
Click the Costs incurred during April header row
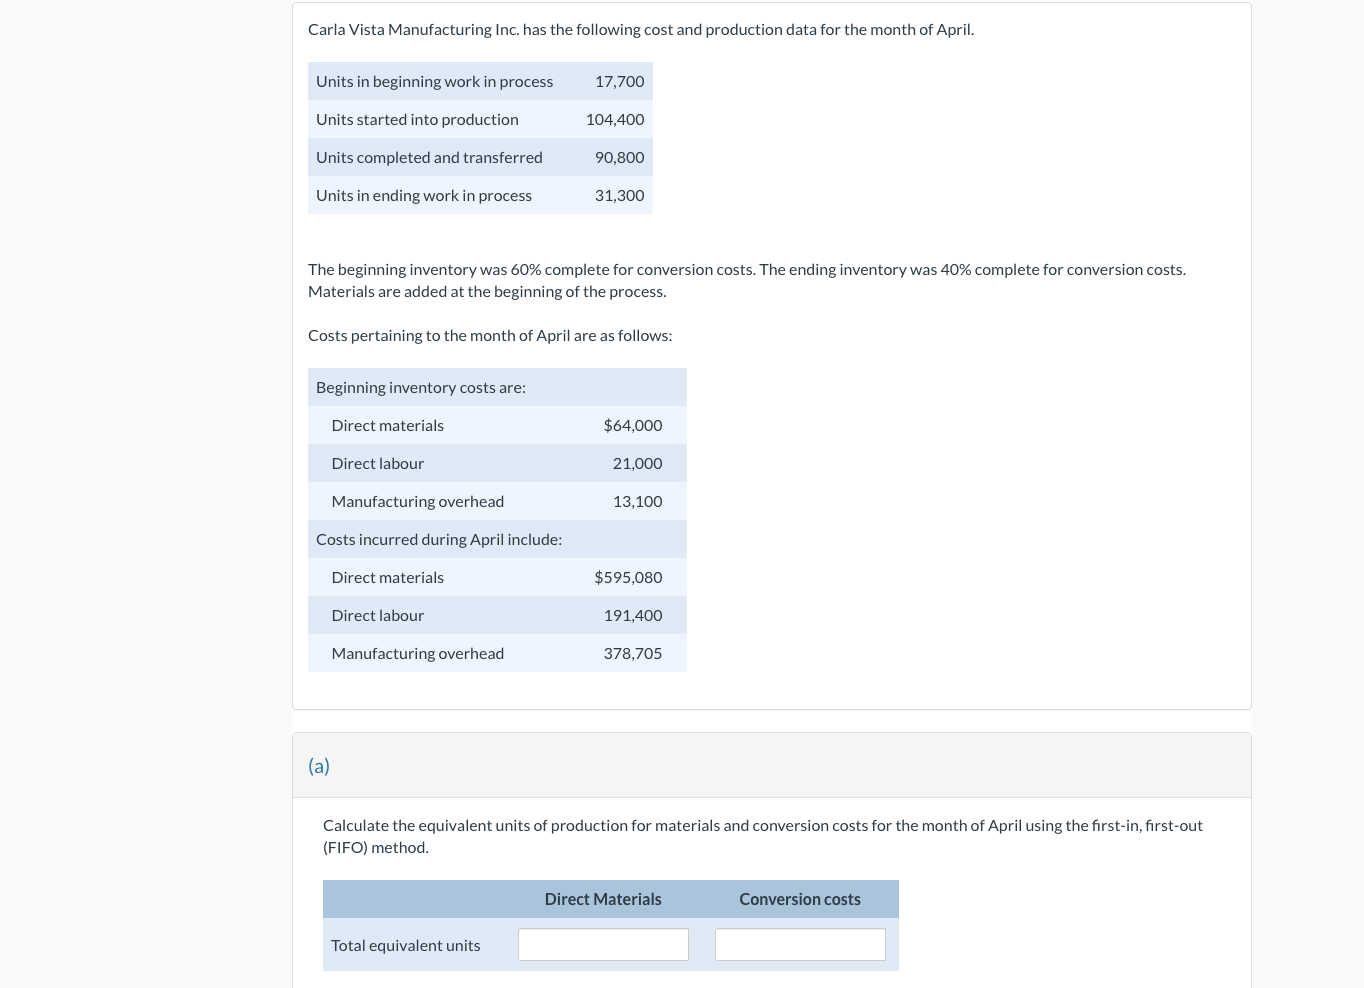439,539
